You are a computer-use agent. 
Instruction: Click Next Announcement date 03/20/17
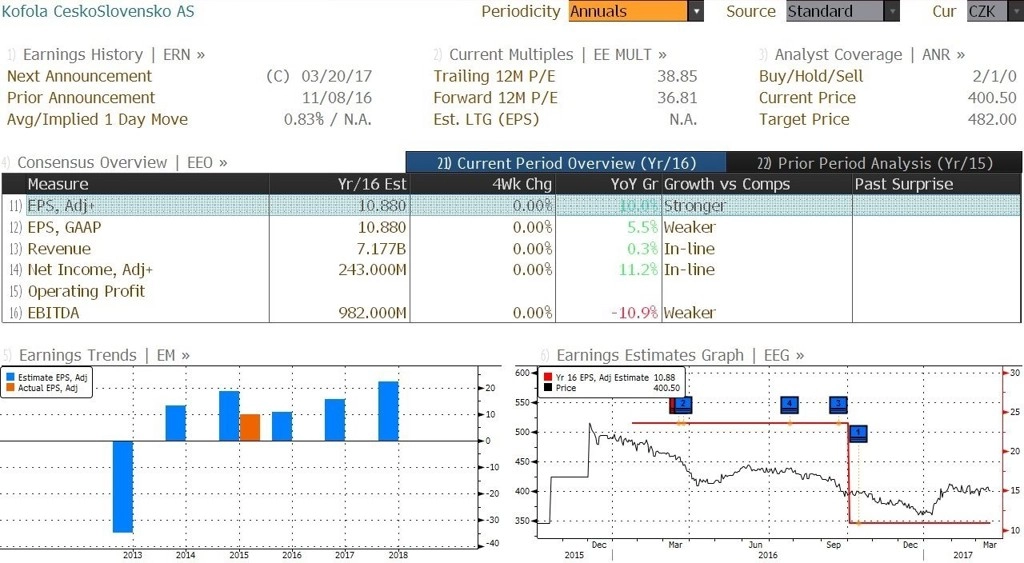pos(336,76)
